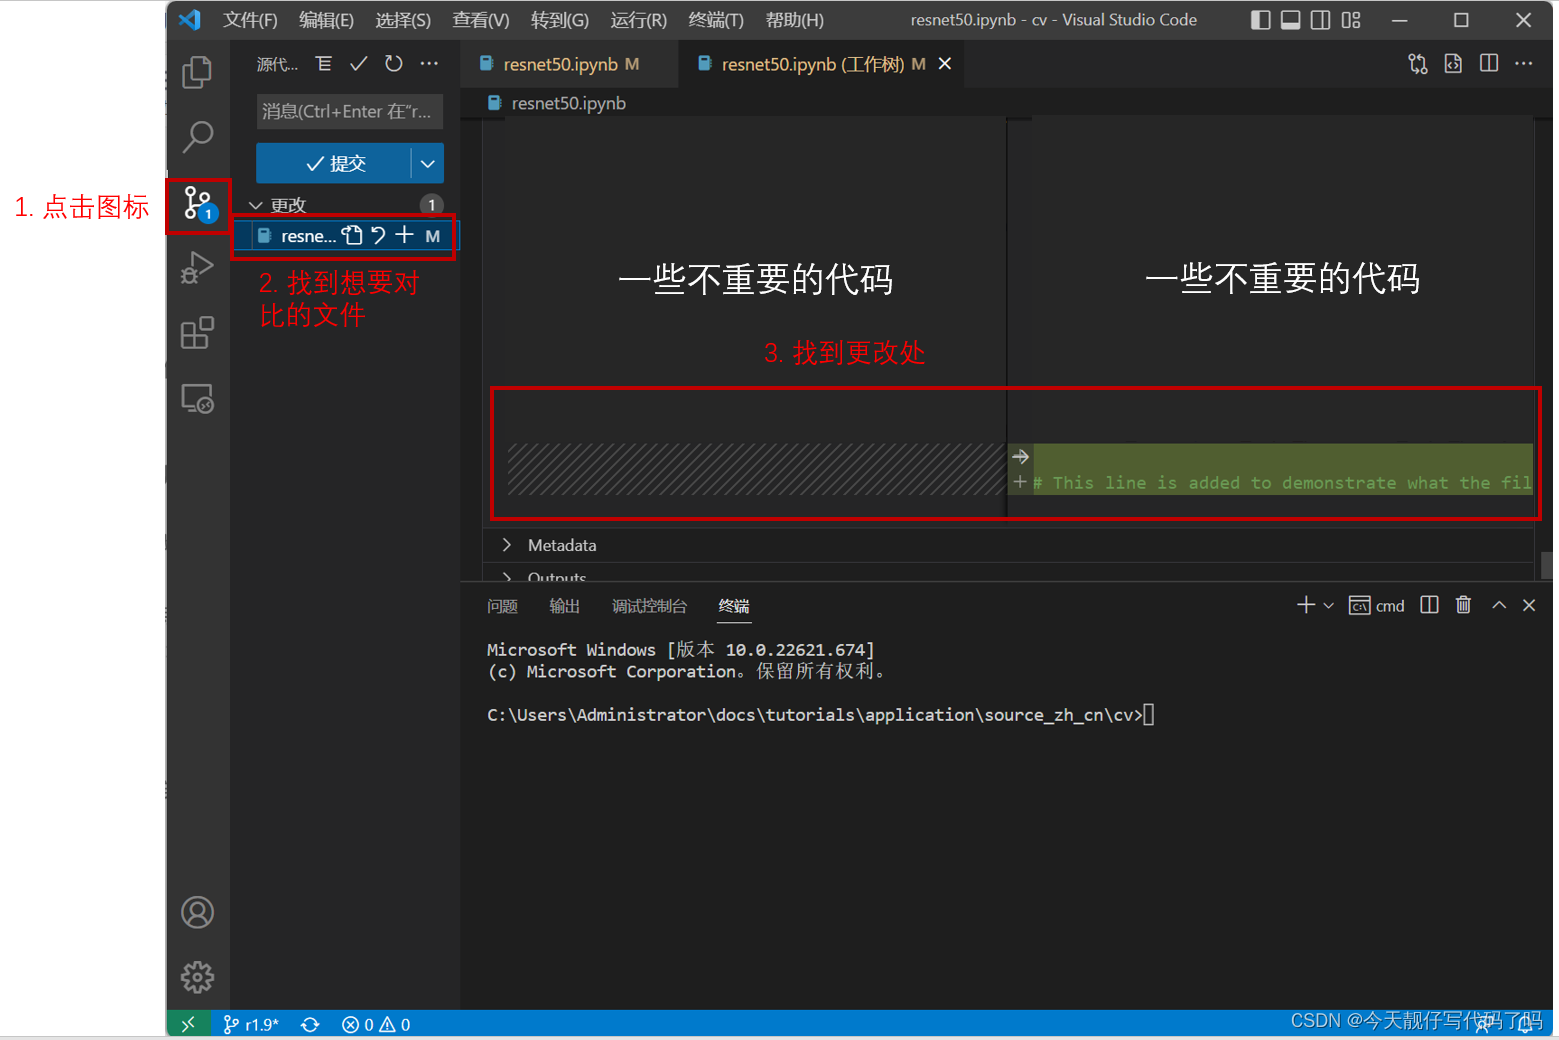Open remote window from status bar icon
Viewport: 1559px width, 1040px height.
click(188, 1024)
